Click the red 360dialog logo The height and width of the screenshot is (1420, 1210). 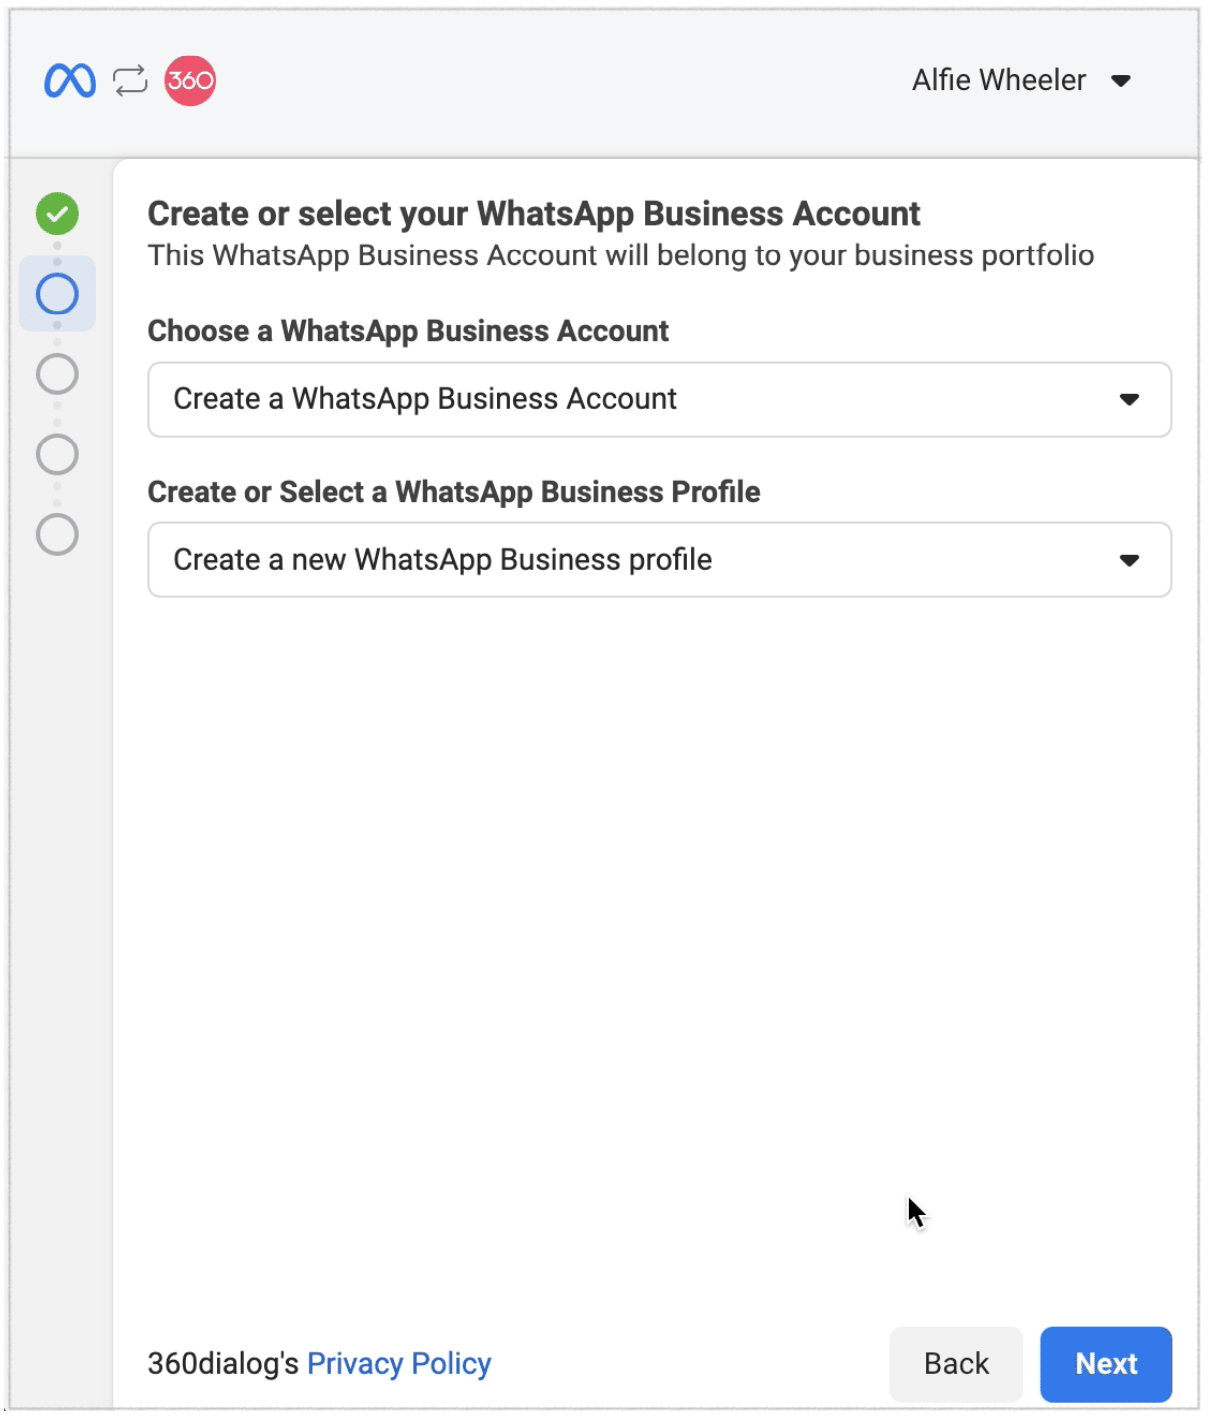pyautogui.click(x=190, y=81)
